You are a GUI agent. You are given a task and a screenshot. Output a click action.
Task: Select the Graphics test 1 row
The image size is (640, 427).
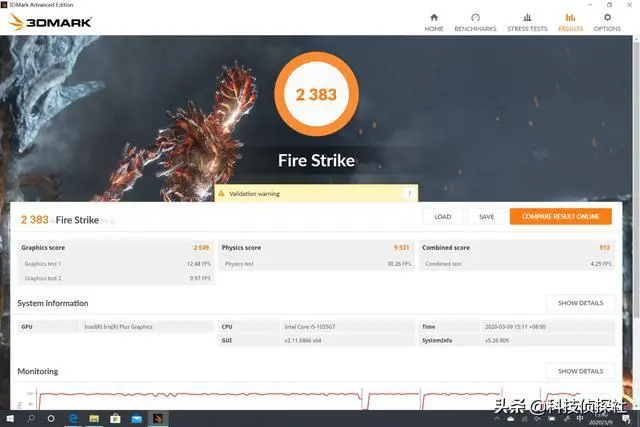pos(116,264)
